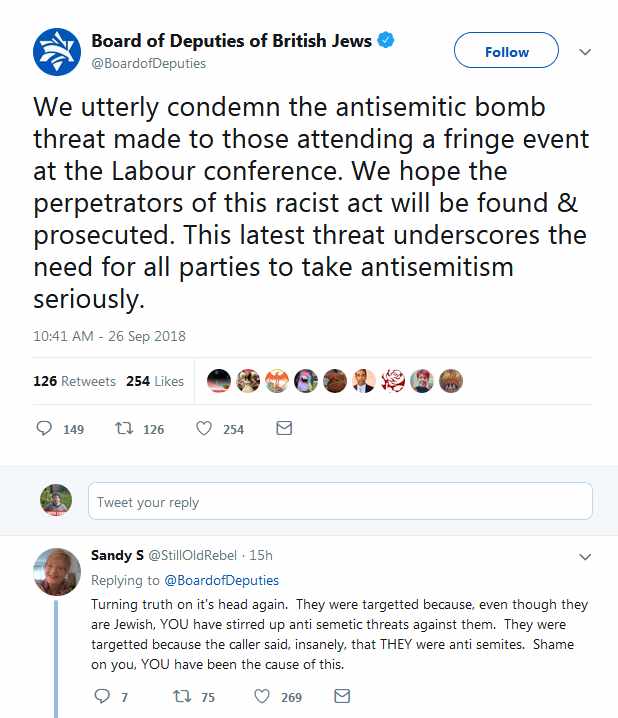Direct message Sandy S's reply
618x718 pixels.
[342, 696]
